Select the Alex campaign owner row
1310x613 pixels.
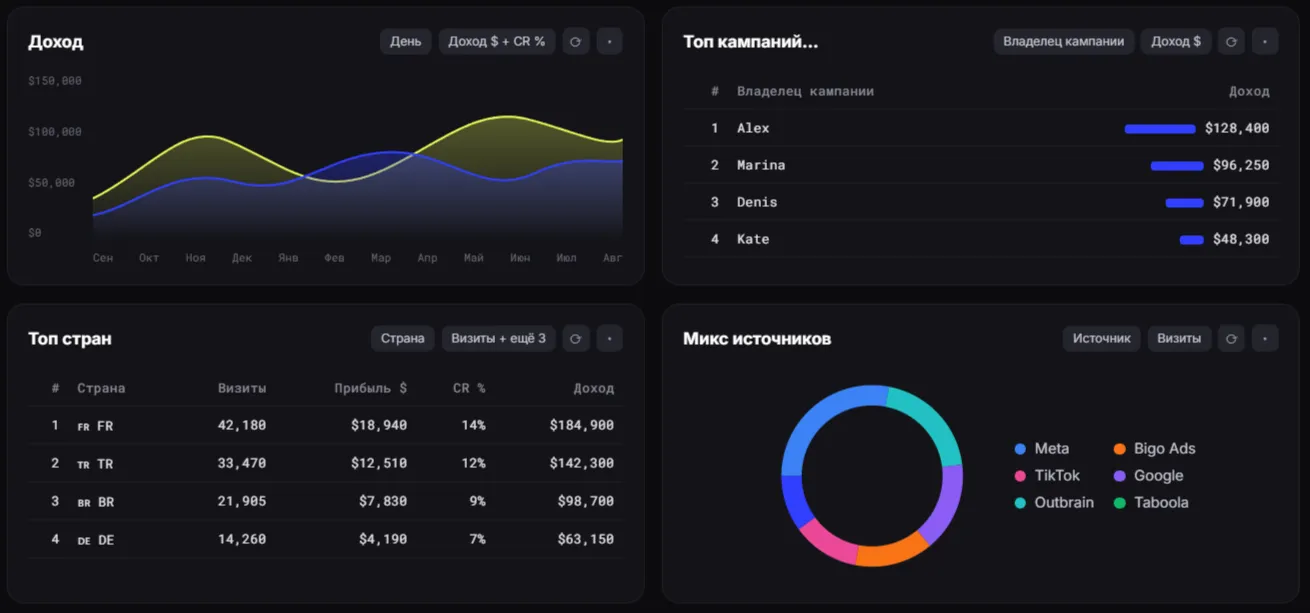click(980, 128)
